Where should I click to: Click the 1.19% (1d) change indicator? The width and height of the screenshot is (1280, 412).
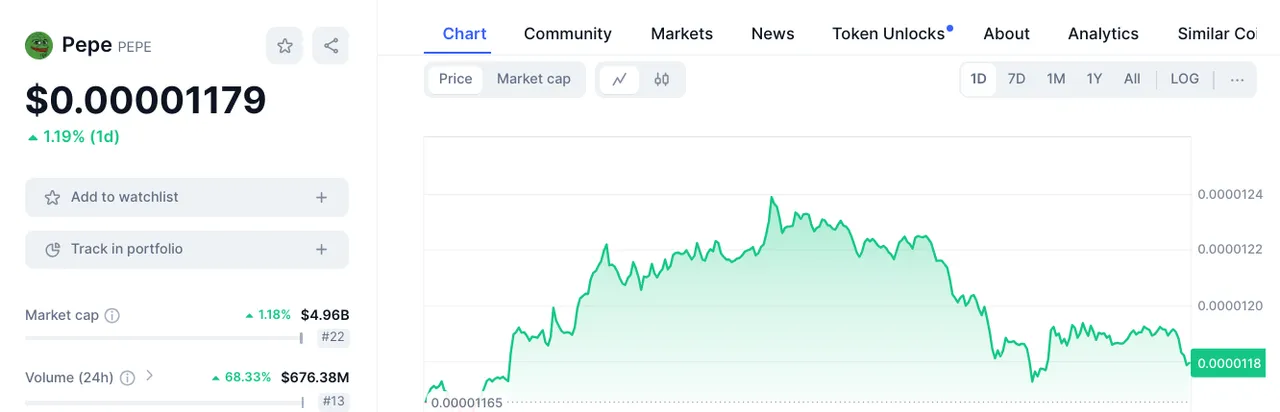(x=73, y=137)
